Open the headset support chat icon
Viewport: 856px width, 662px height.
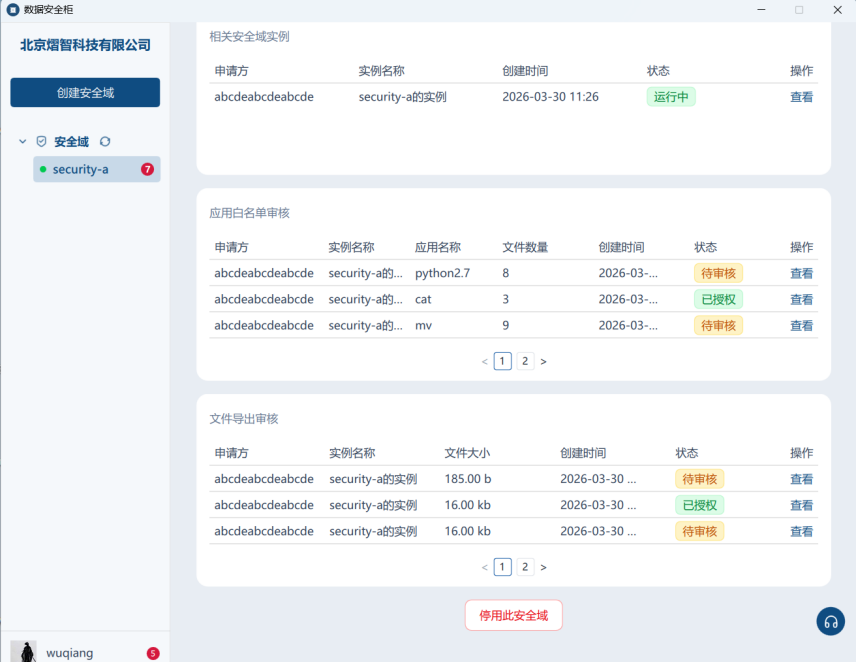pyautogui.click(x=830, y=621)
